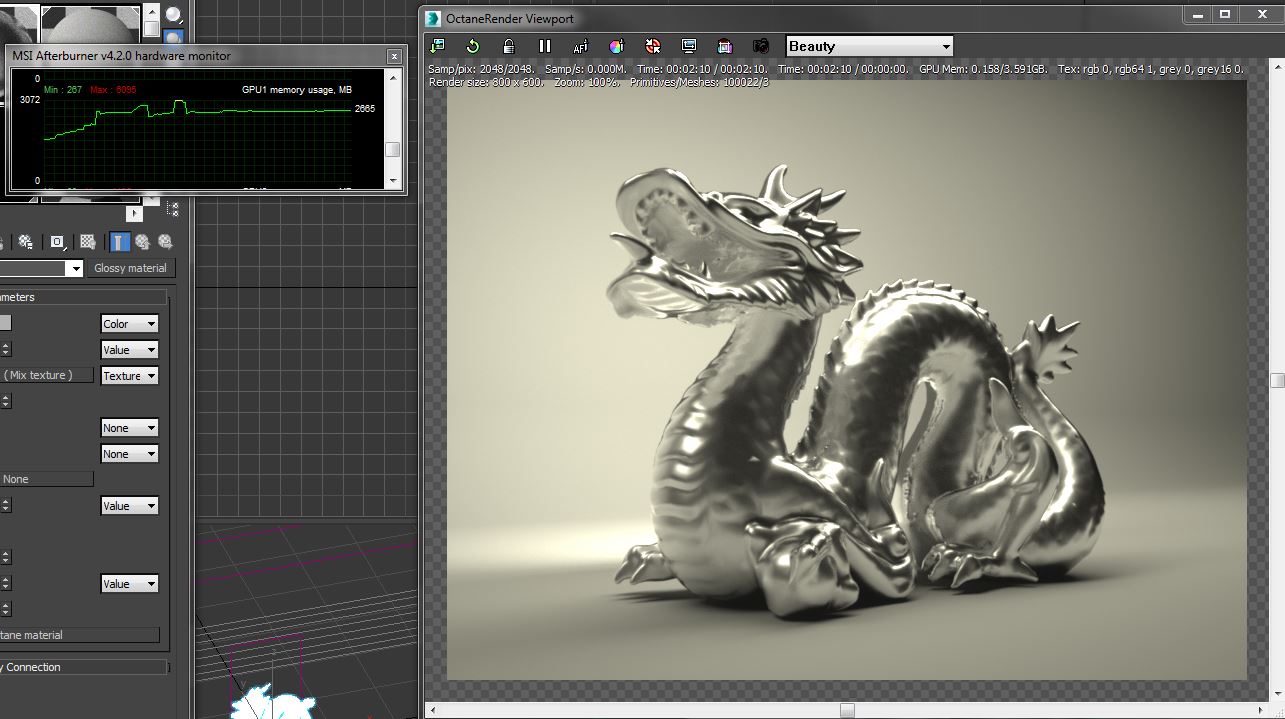Click the Samp/pix: 2048/2048 status text
The width and height of the screenshot is (1285, 719).
[482, 69]
